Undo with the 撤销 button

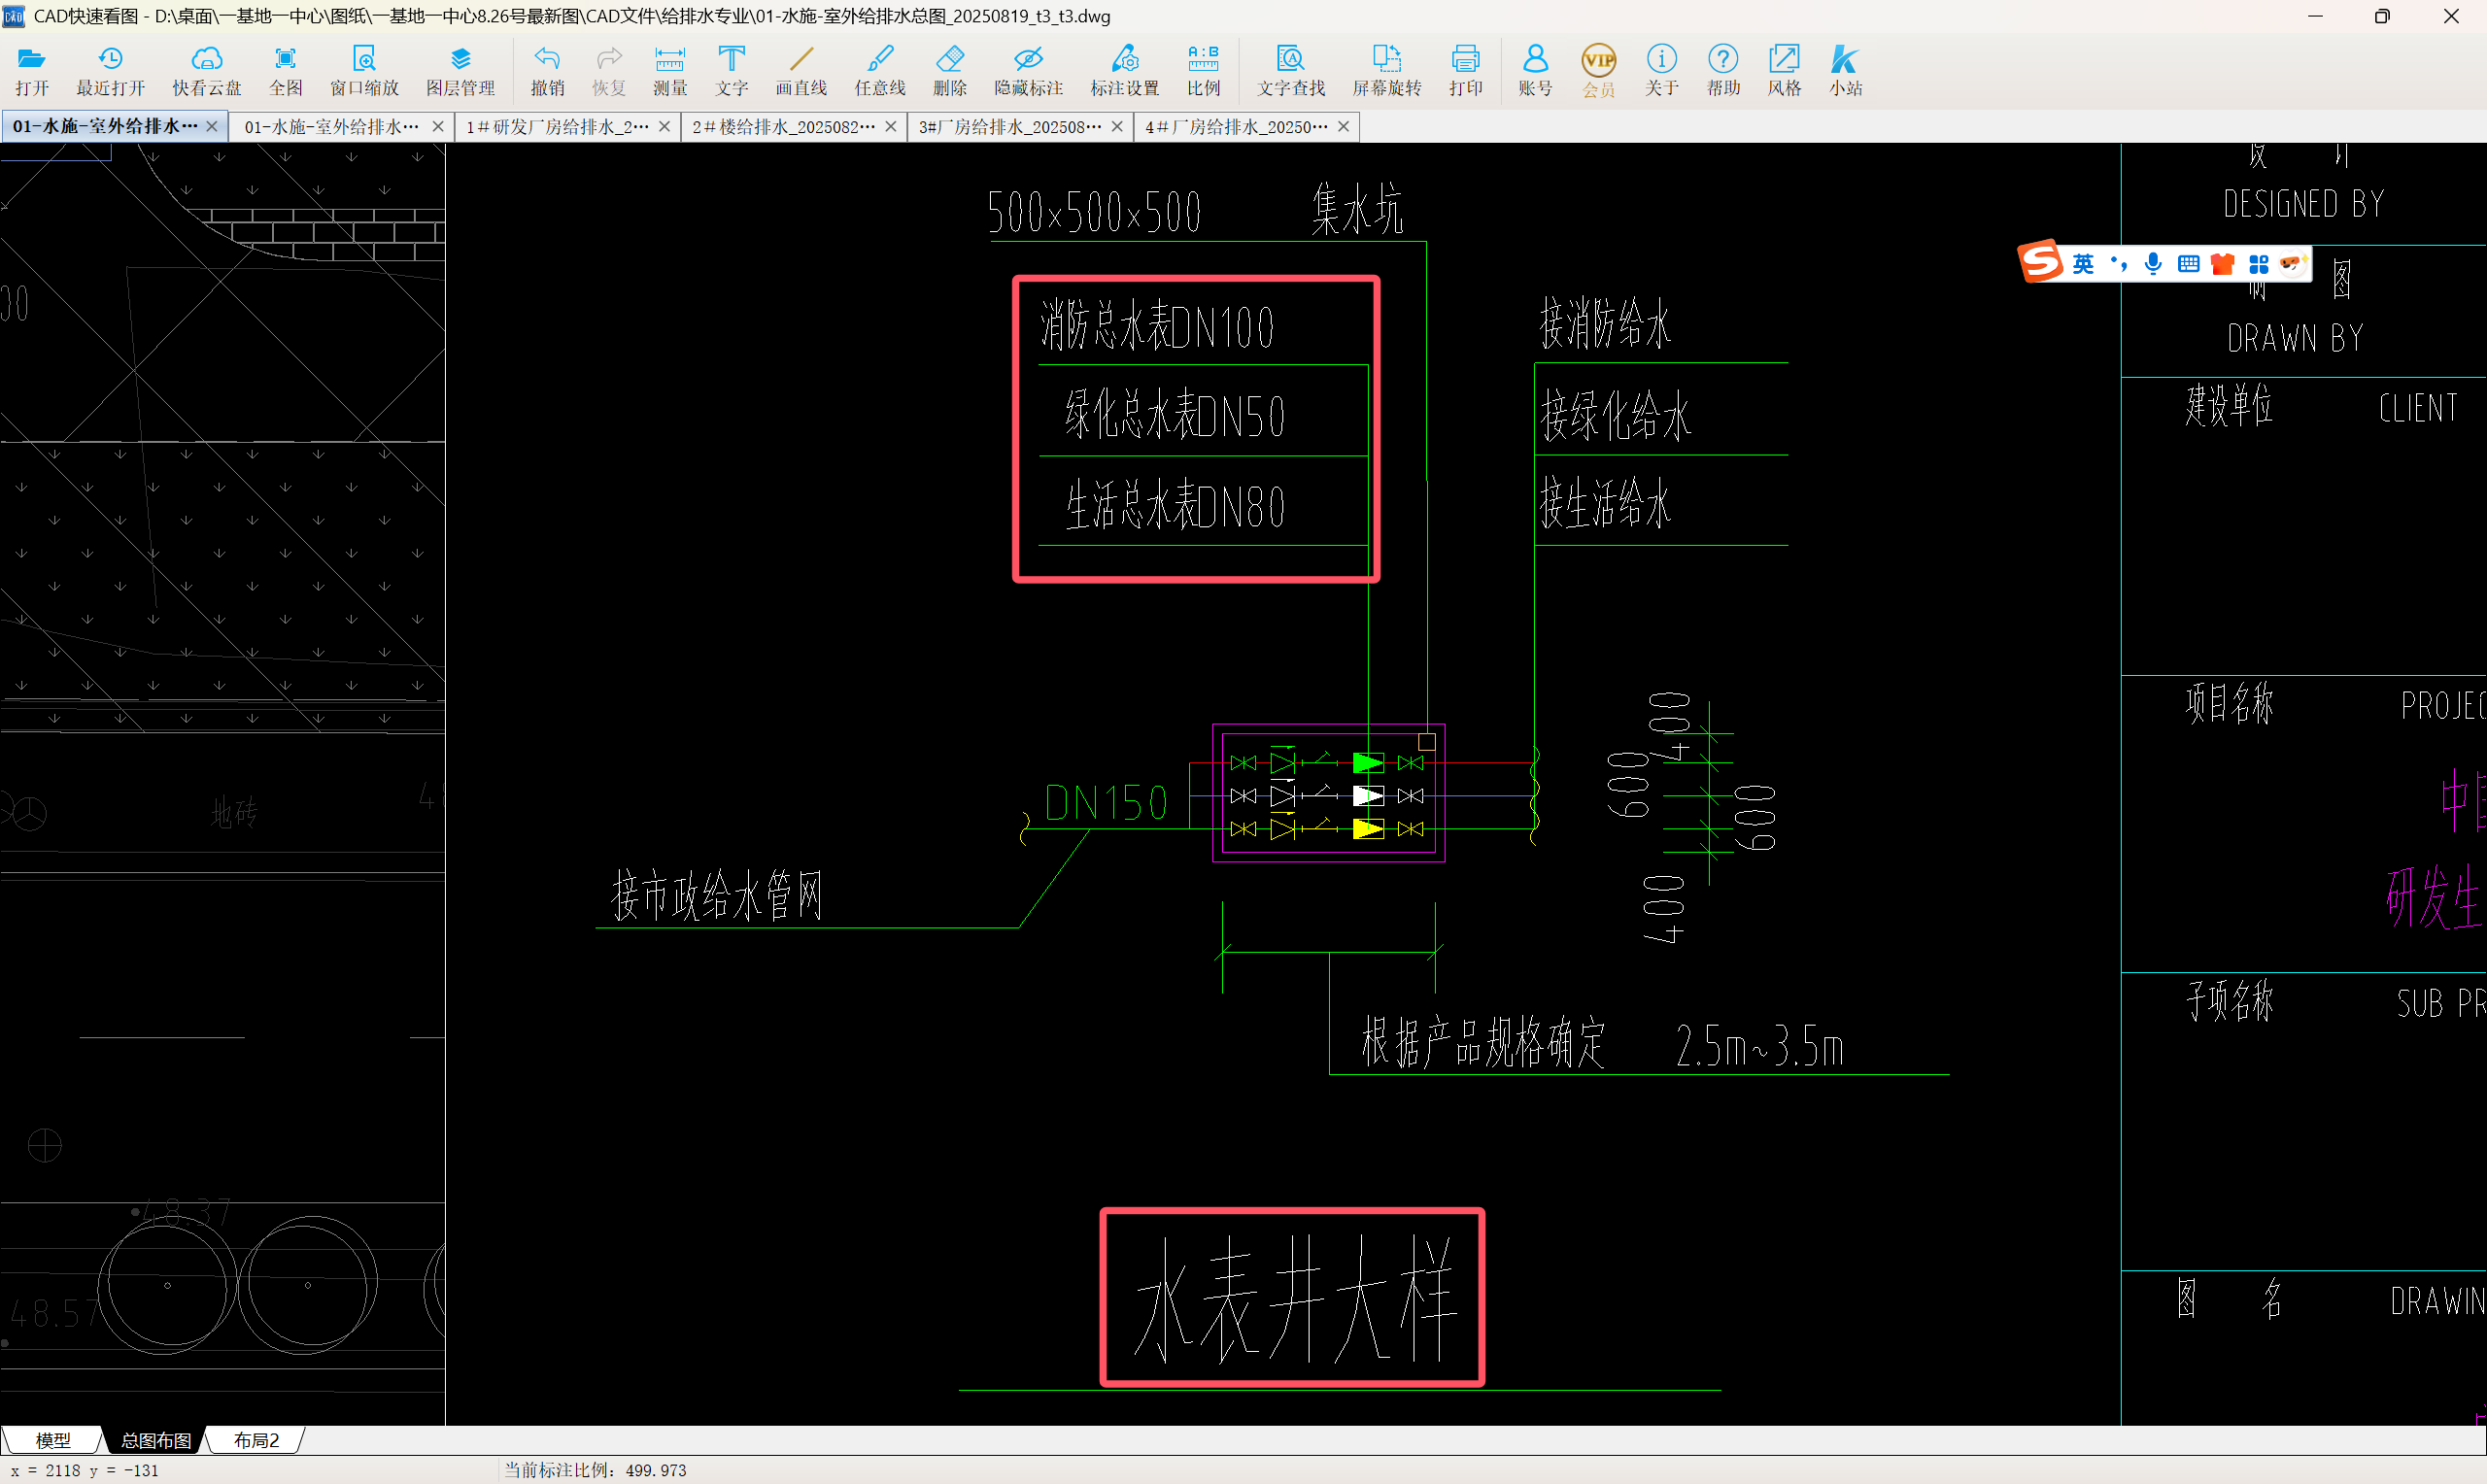coord(547,71)
